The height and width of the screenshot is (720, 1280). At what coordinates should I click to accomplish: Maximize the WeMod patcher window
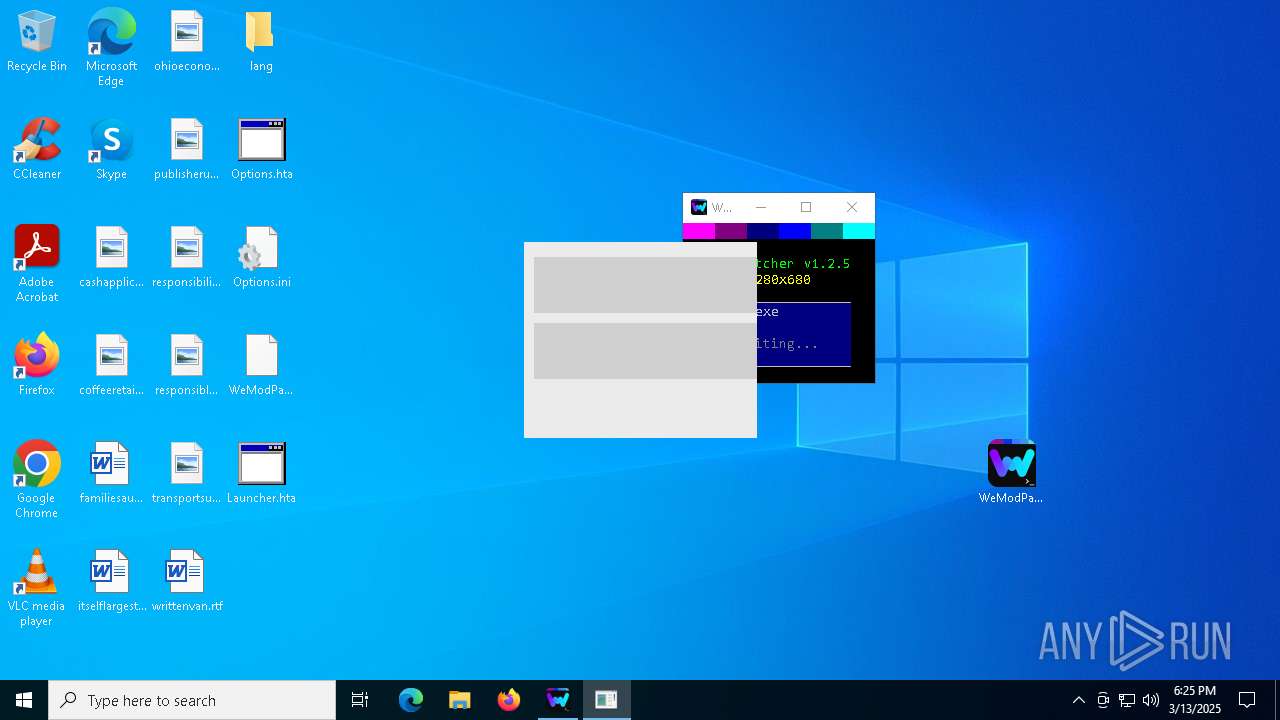point(806,207)
